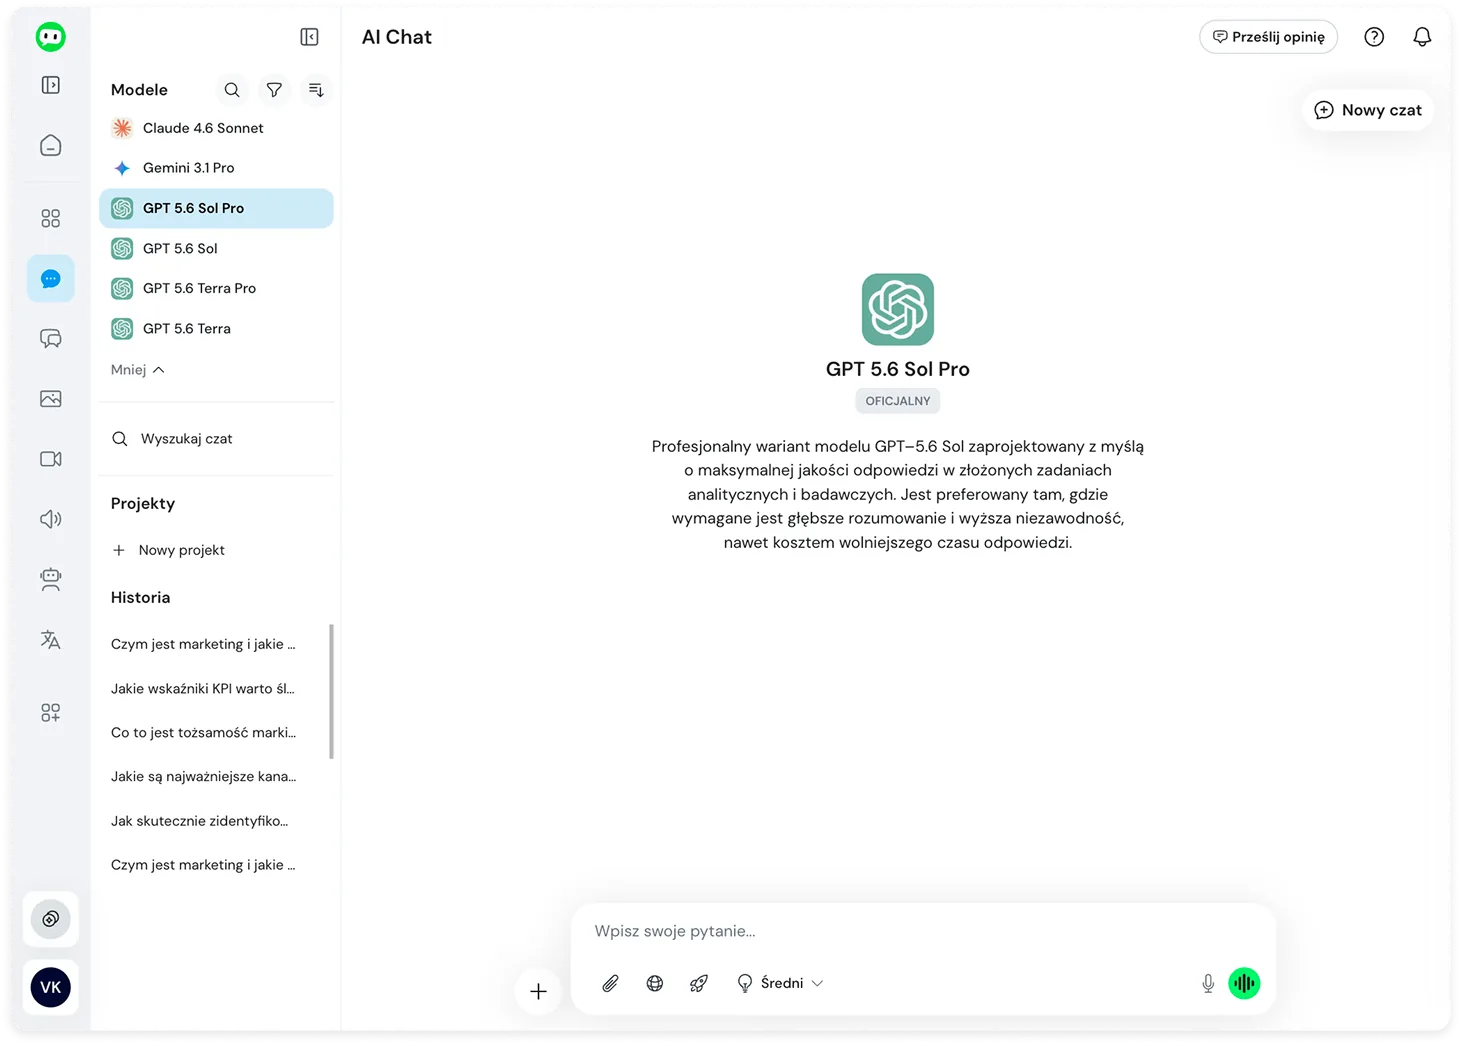Viewport: 1462px width, 1046px height.
Task: Open the help question mark icon
Action: (x=1374, y=37)
